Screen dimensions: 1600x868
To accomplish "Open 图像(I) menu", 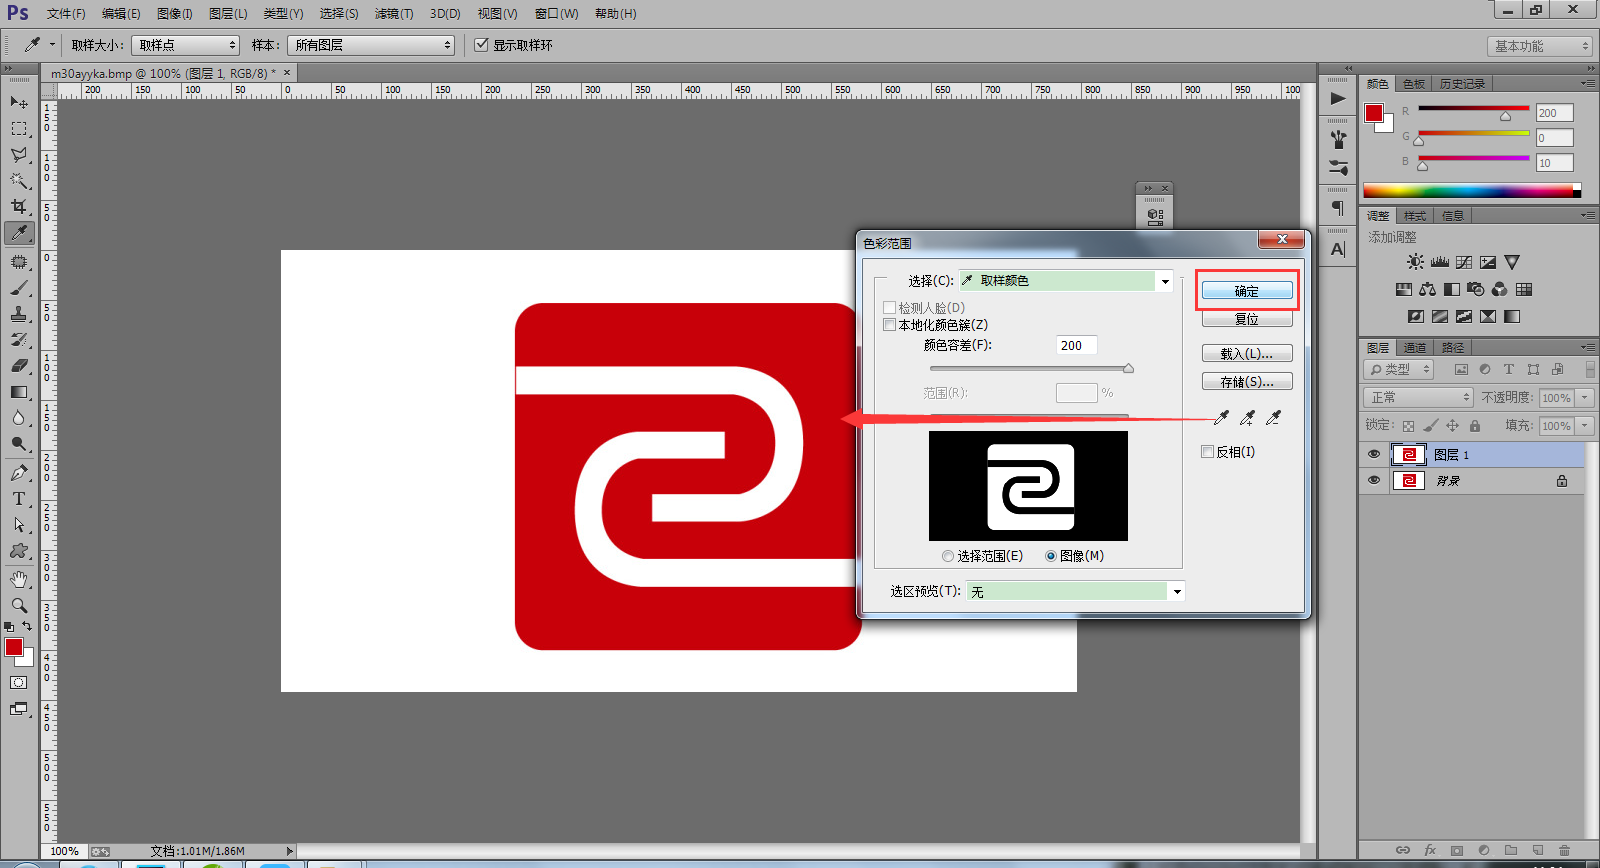I will coord(175,13).
